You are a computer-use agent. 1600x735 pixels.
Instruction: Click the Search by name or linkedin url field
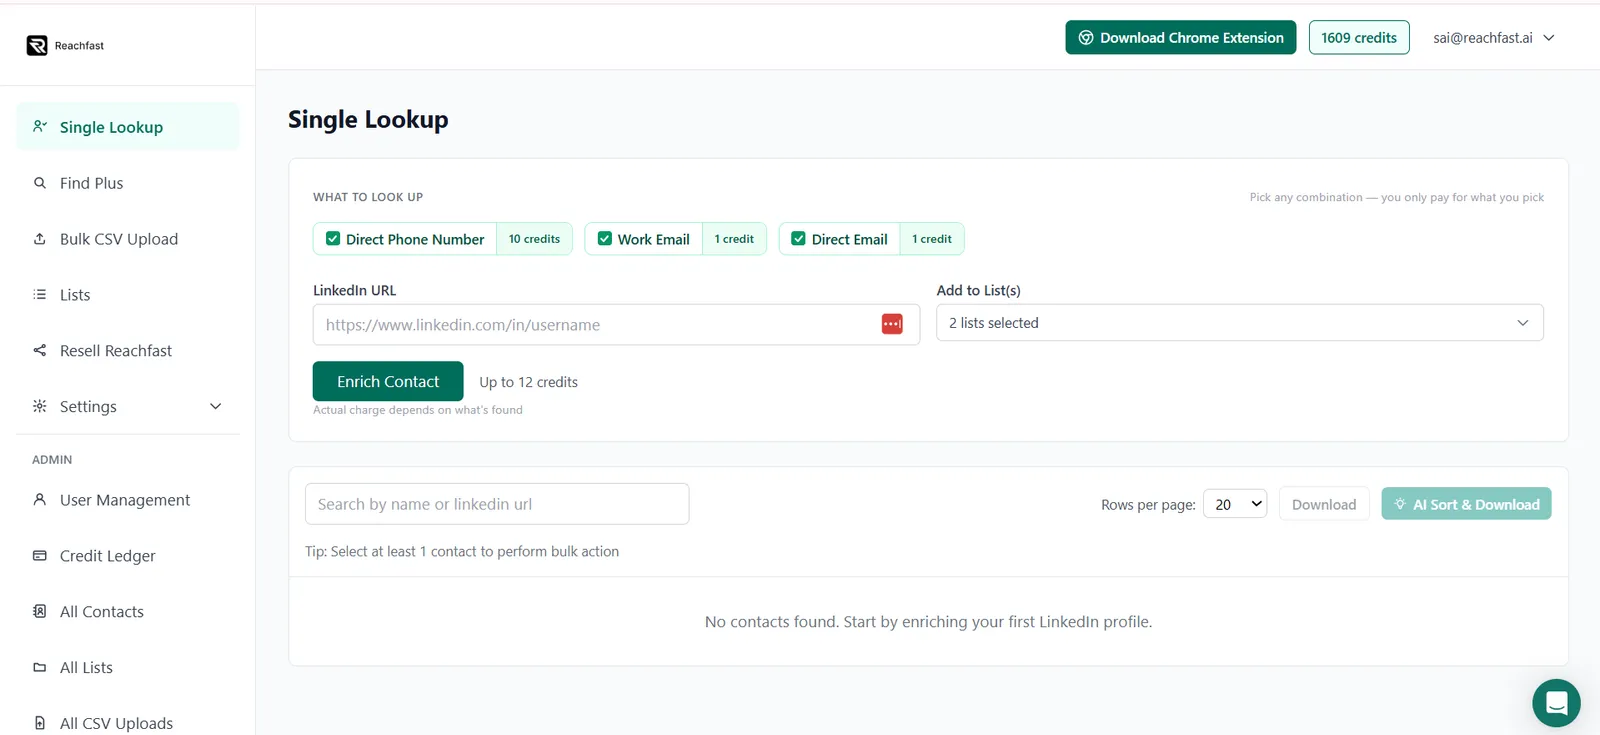(497, 504)
